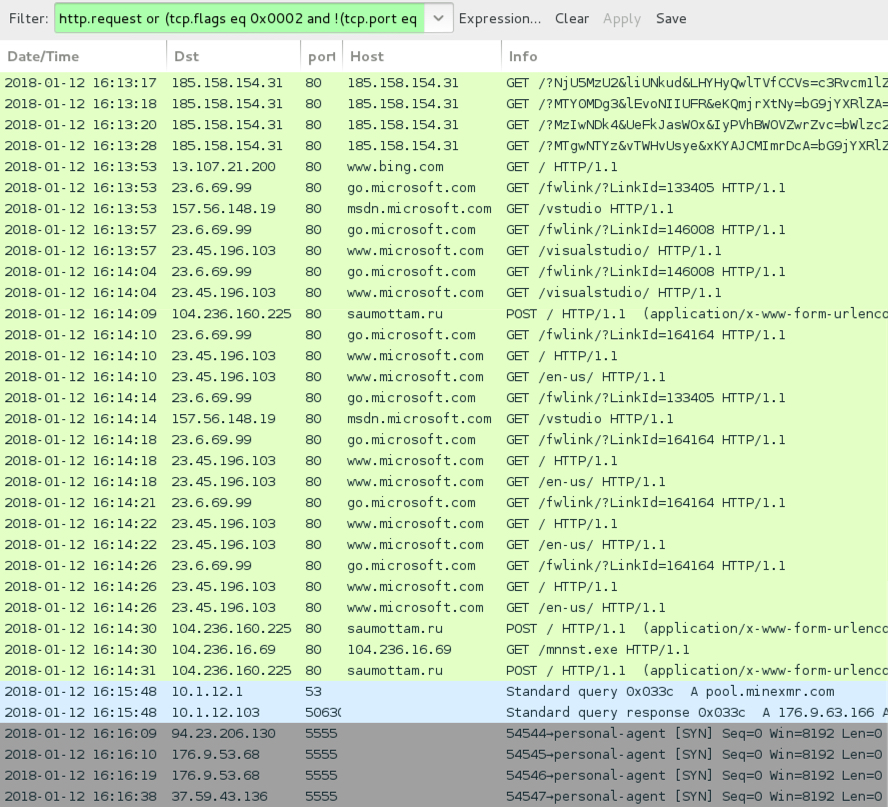Select the SYN packet to 94.23.206.130
This screenshot has height=807, width=888.
444,733
